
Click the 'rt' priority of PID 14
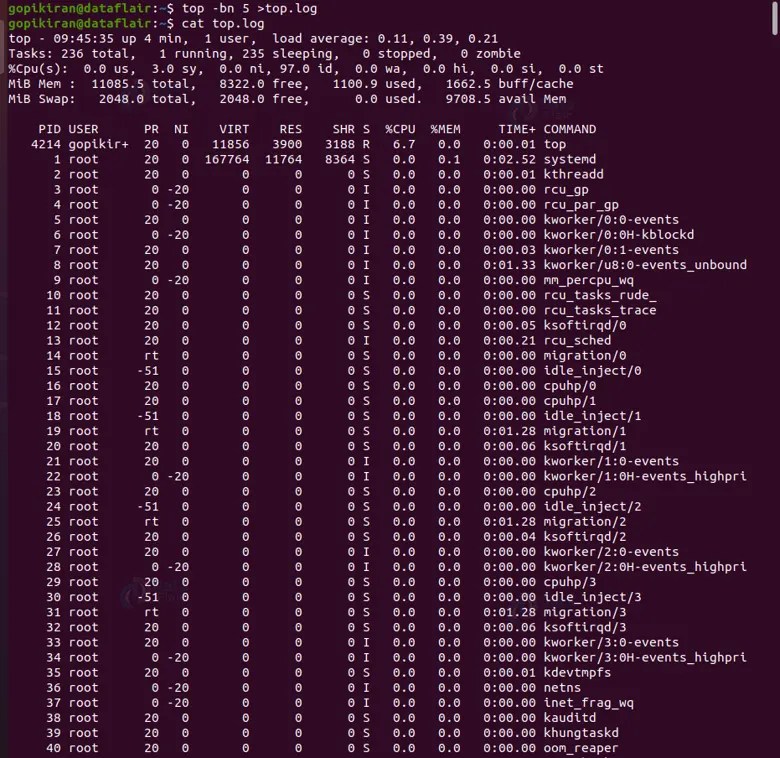click(151, 356)
